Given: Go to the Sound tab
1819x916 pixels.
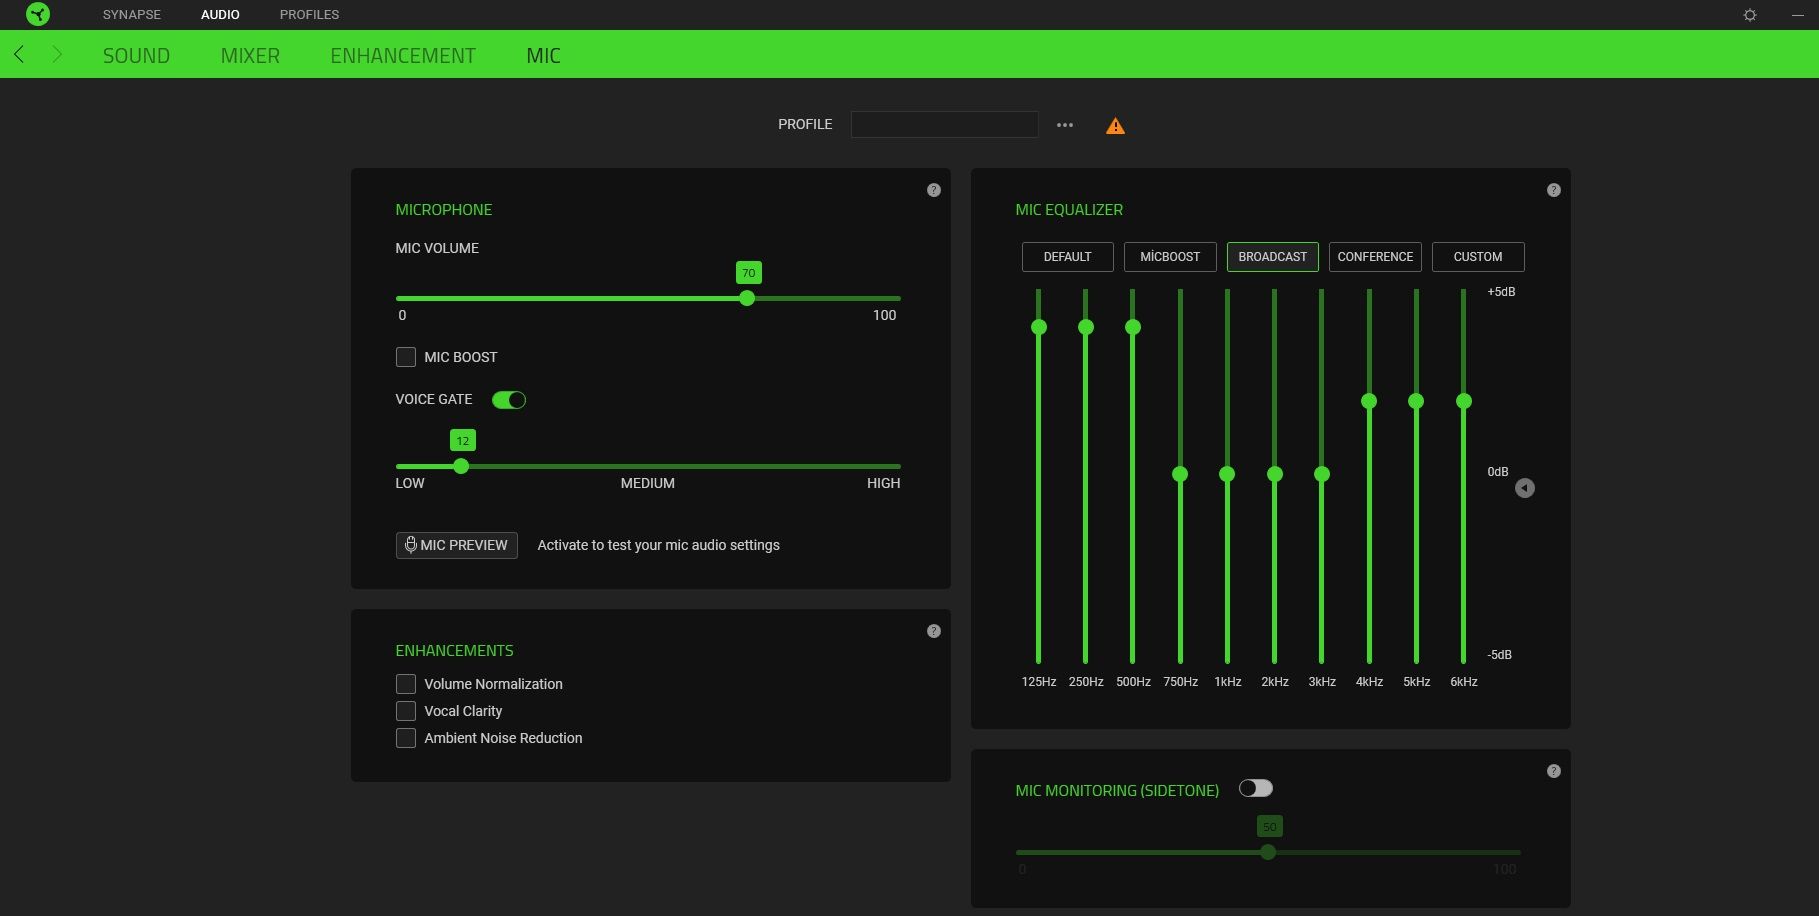Looking at the screenshot, I should 136,56.
